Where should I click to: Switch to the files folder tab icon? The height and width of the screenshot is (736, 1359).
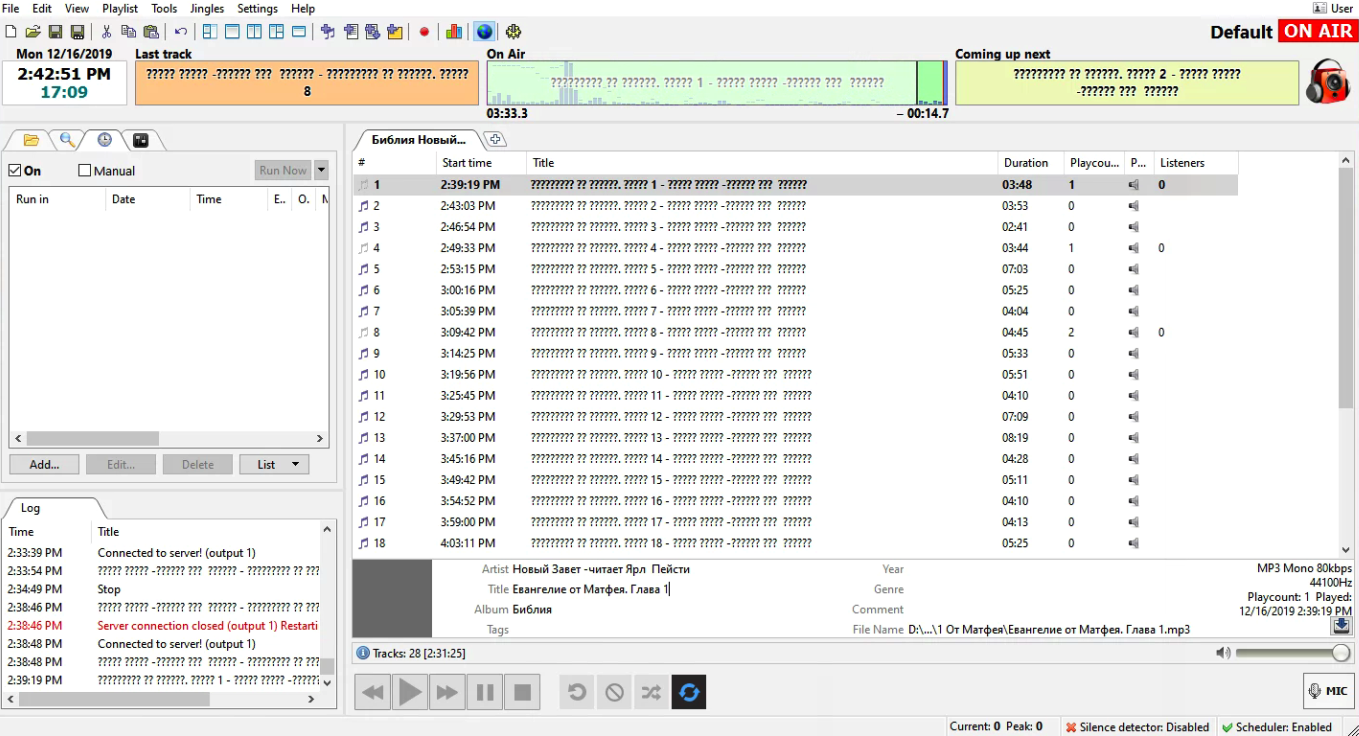point(31,140)
